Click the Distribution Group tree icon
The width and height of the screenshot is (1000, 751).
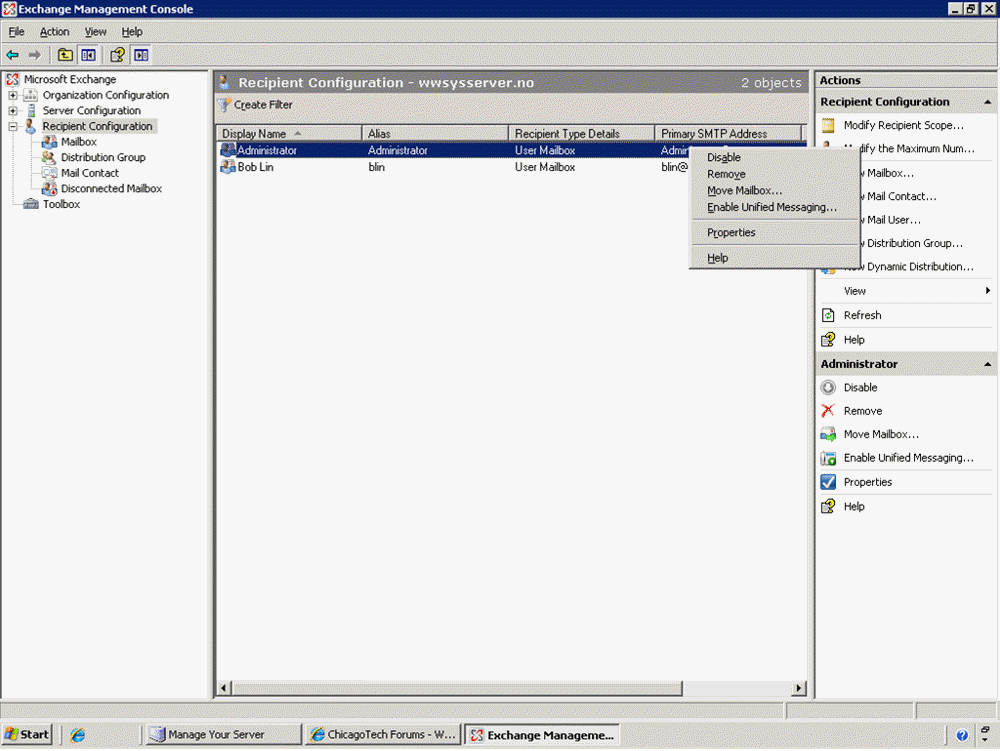coord(49,157)
